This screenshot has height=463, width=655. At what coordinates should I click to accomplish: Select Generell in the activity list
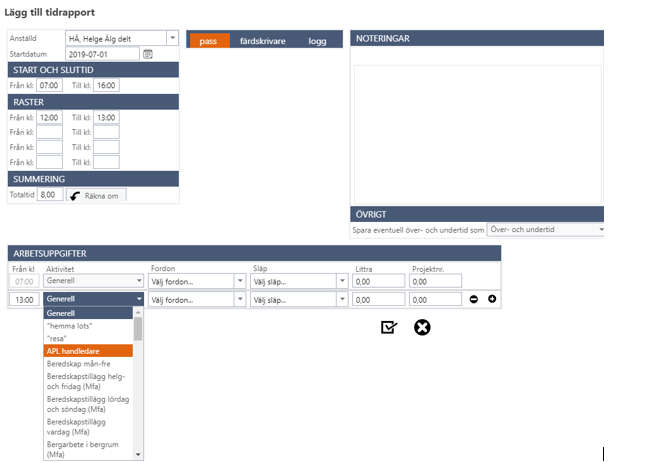click(x=88, y=313)
